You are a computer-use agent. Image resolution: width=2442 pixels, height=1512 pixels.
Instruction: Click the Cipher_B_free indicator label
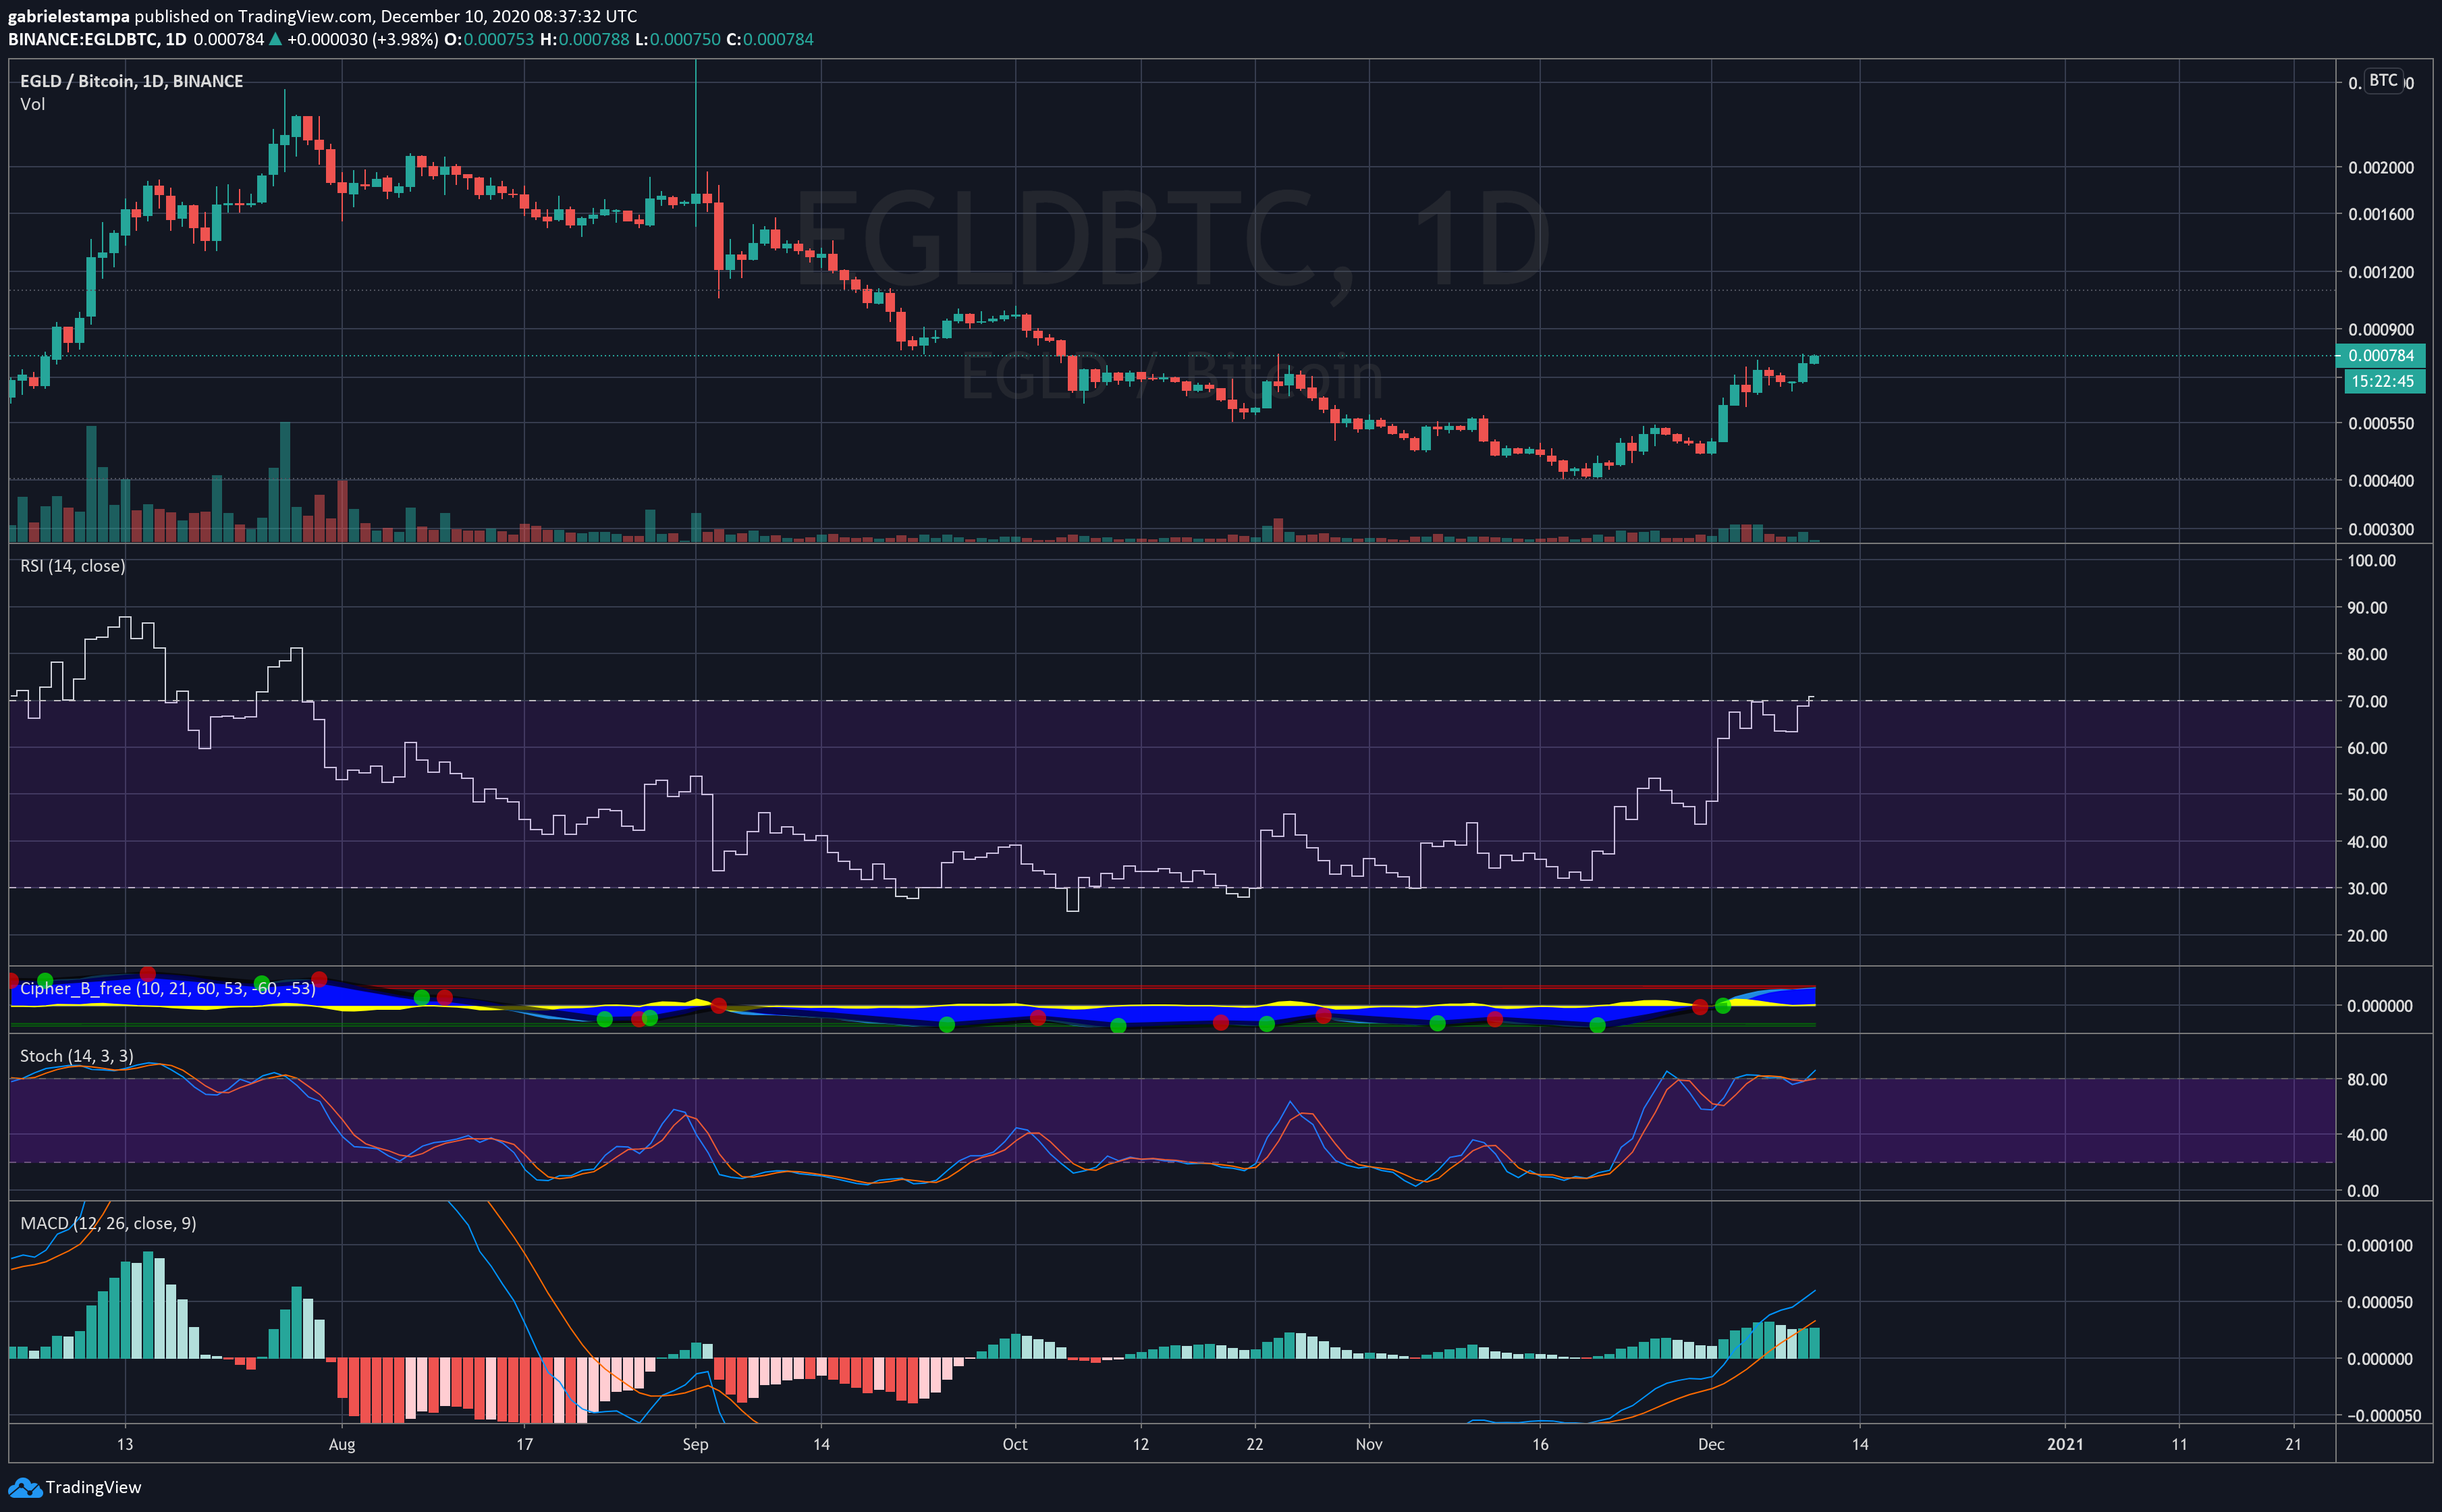[168, 988]
